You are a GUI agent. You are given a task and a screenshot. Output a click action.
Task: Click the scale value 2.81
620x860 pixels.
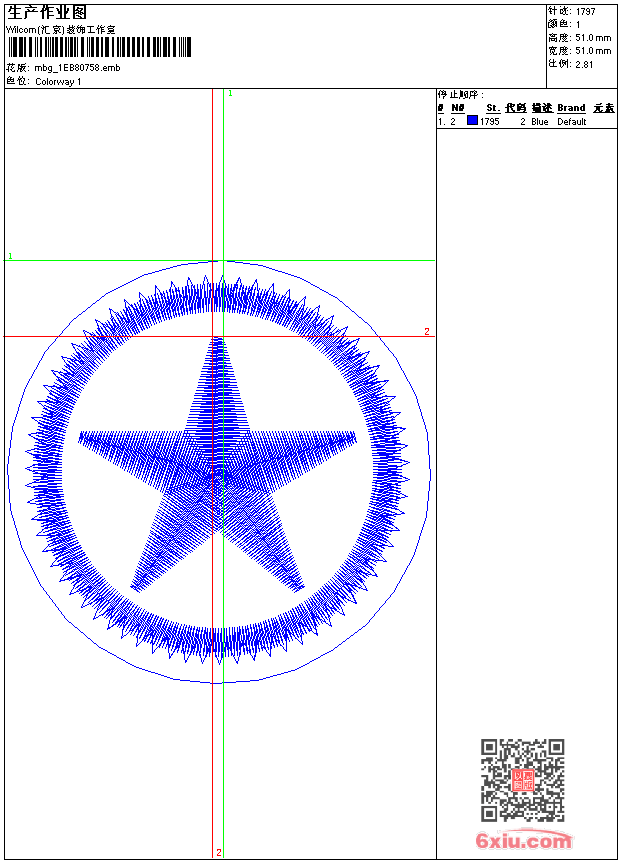(584, 63)
